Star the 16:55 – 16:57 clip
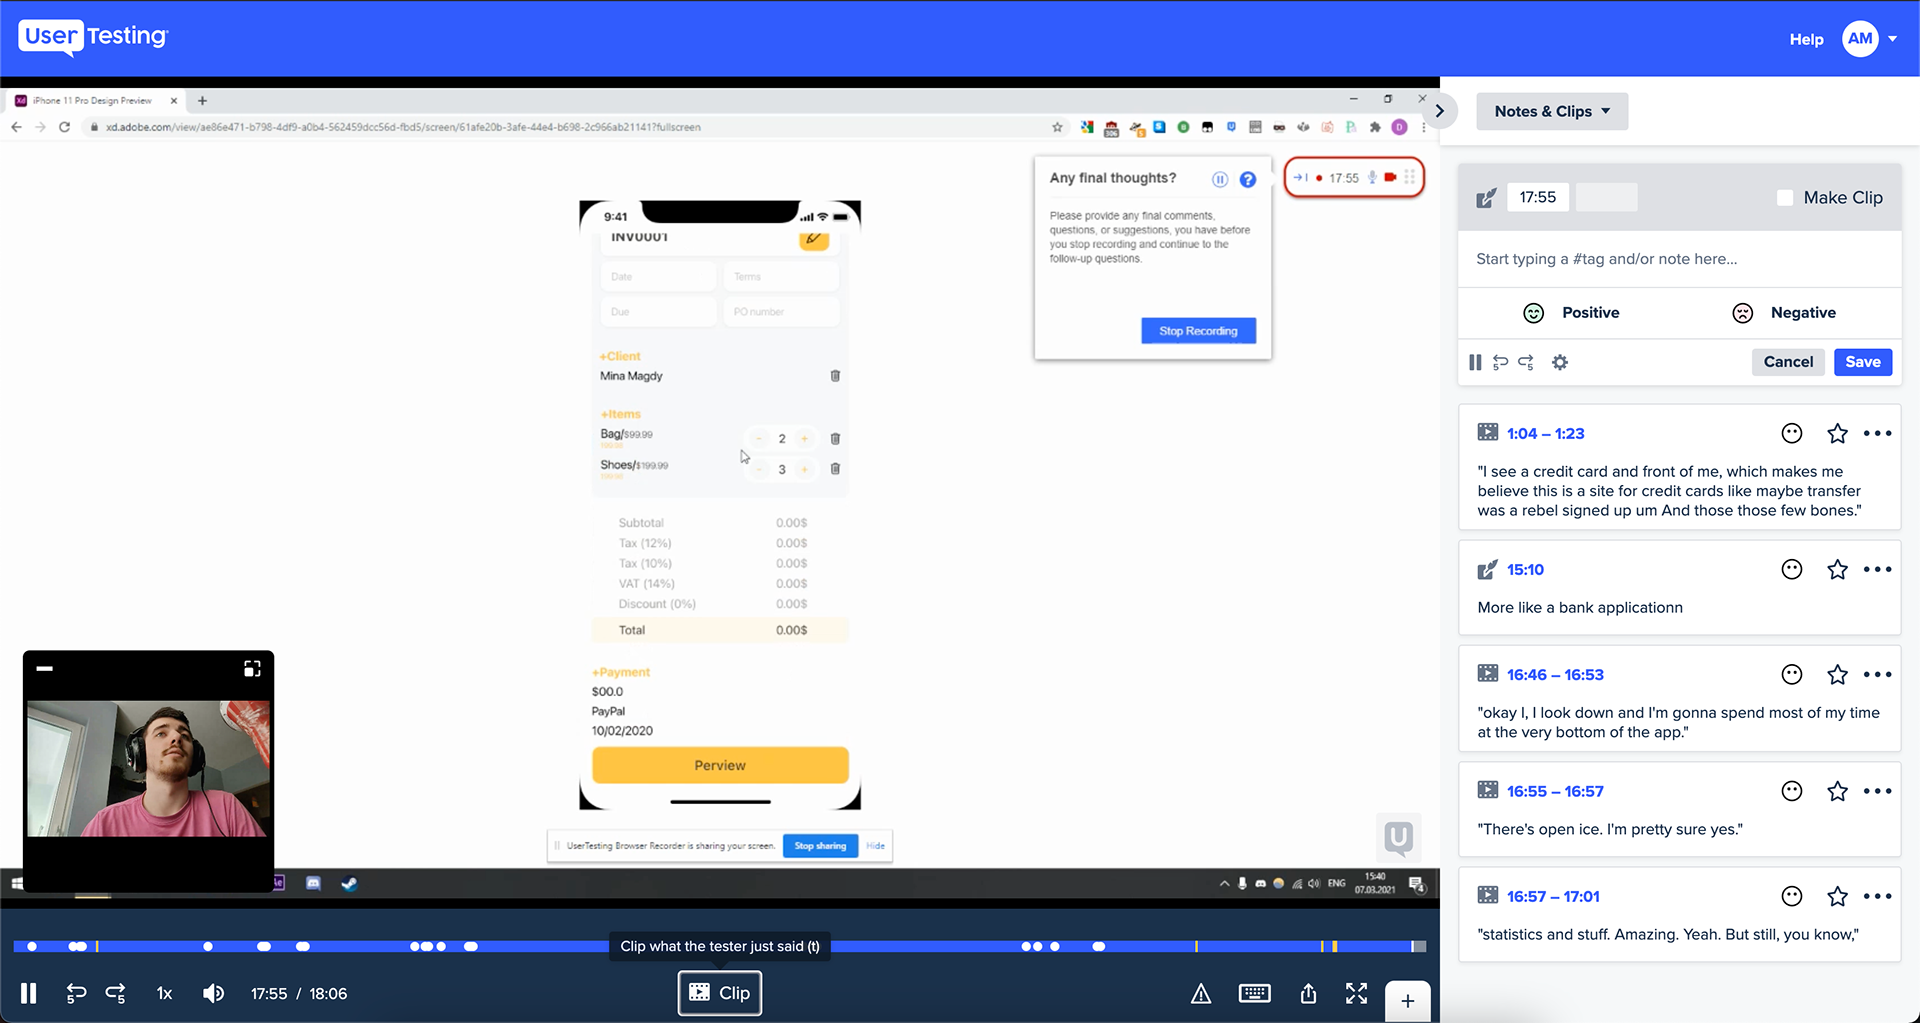 pos(1837,791)
